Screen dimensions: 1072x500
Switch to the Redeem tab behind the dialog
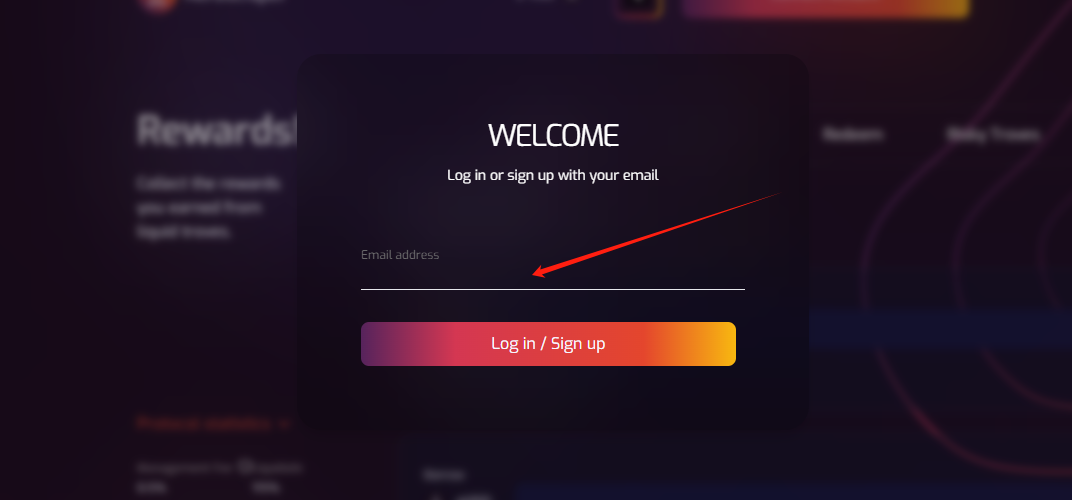853,135
